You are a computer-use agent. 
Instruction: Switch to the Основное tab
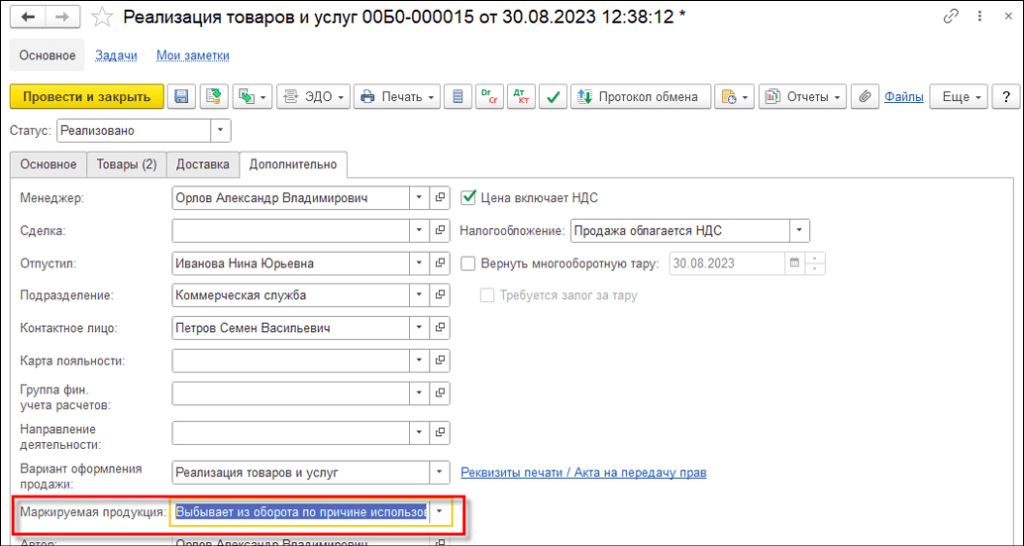pos(48,164)
